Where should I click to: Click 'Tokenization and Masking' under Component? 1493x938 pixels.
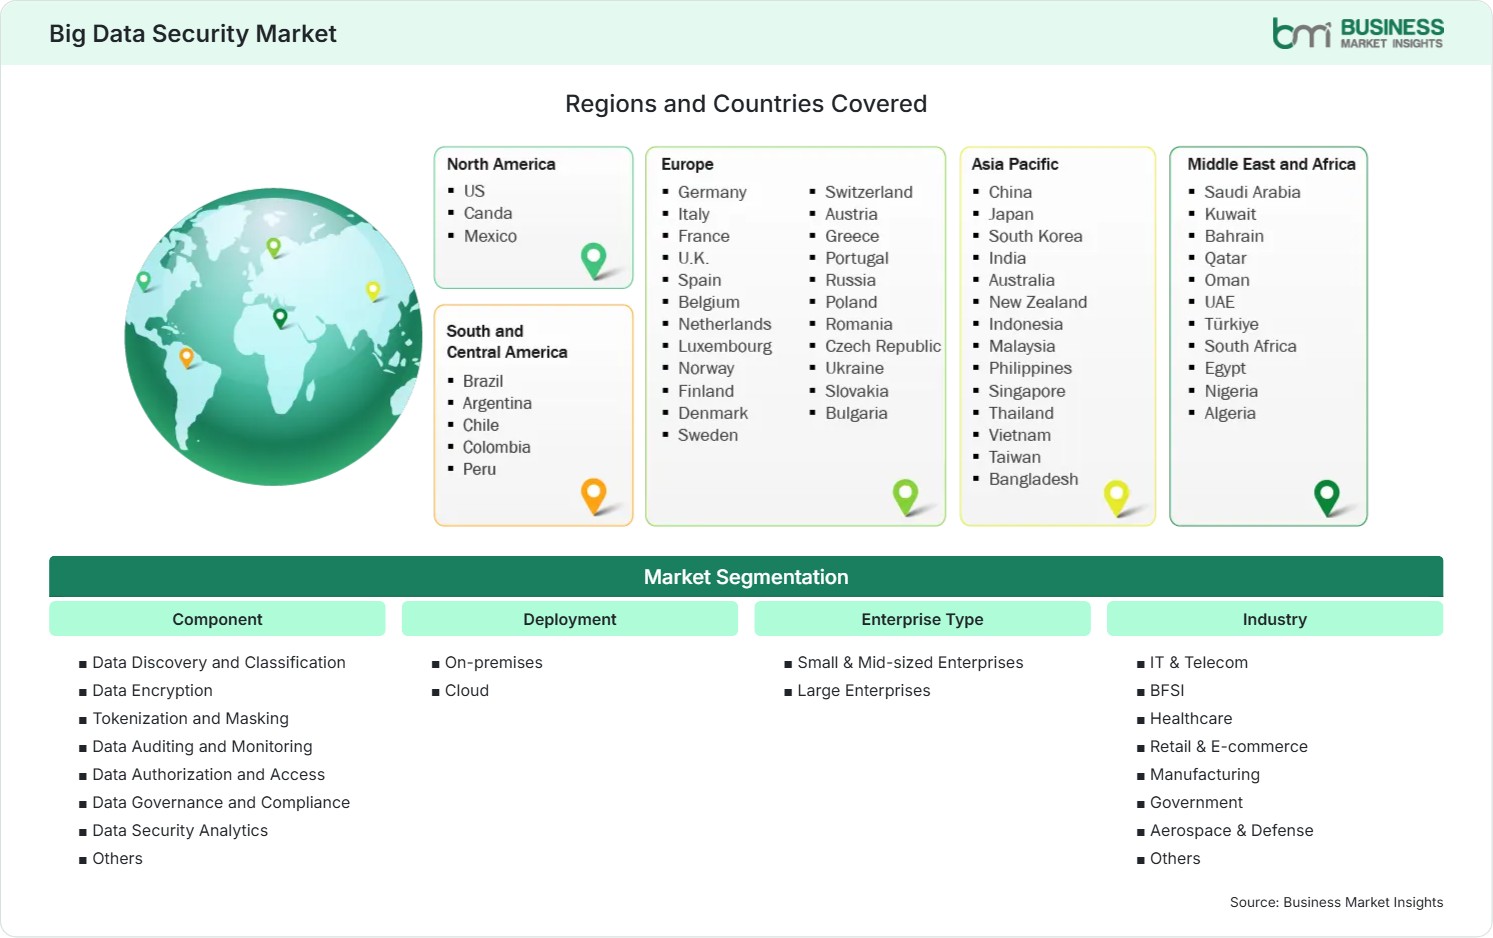190,718
